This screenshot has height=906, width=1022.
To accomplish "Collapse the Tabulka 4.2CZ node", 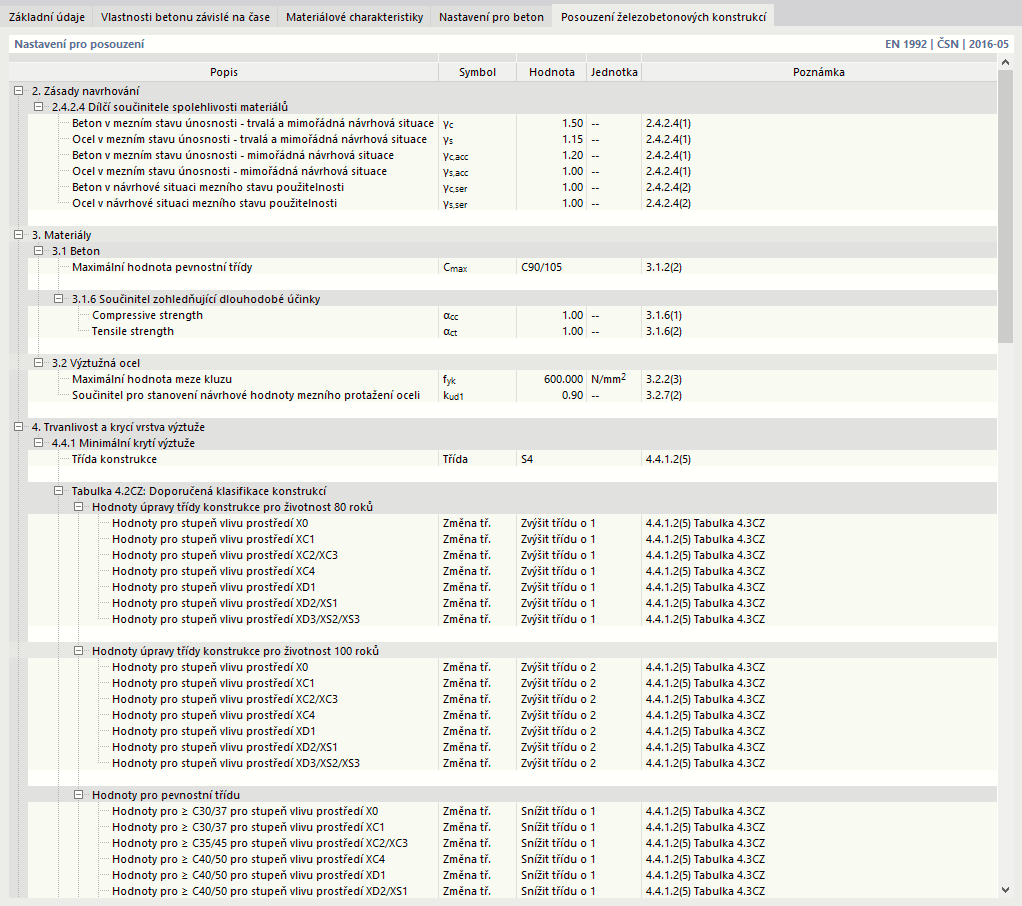I will [59, 491].
